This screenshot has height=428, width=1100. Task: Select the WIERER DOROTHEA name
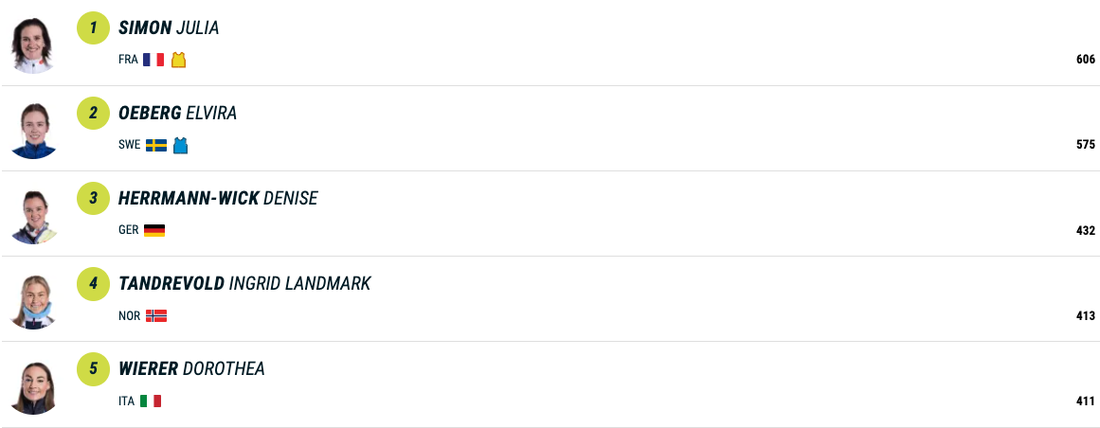tap(191, 369)
